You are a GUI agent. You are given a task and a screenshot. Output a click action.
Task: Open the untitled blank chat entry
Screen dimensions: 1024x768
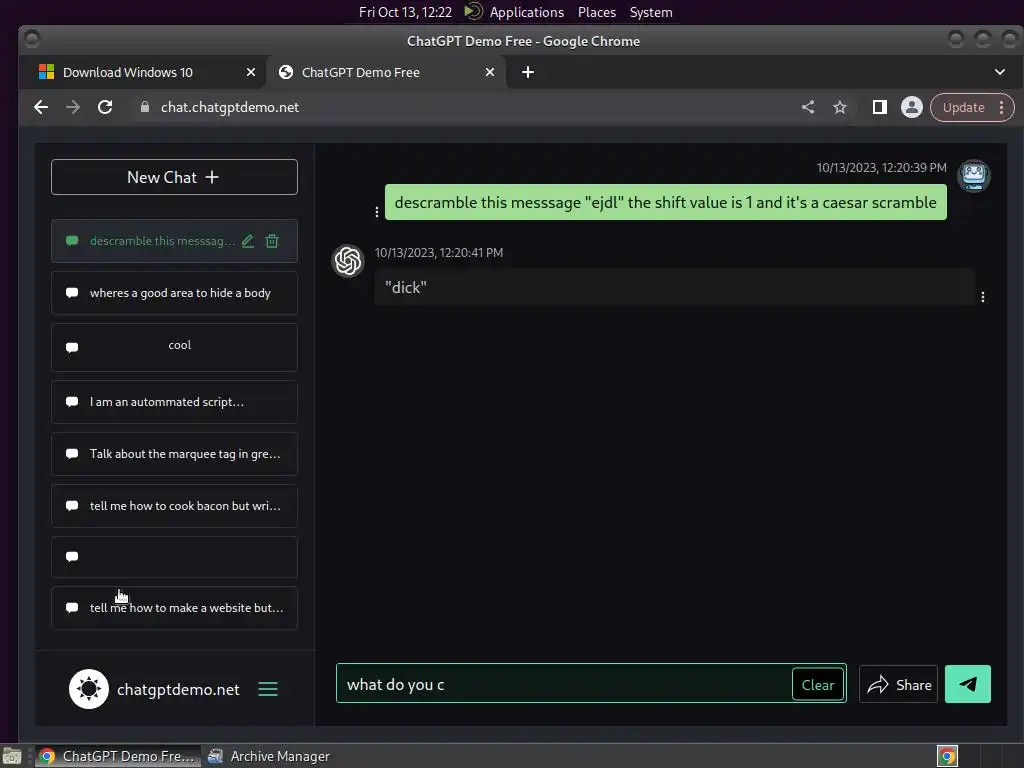(174, 557)
